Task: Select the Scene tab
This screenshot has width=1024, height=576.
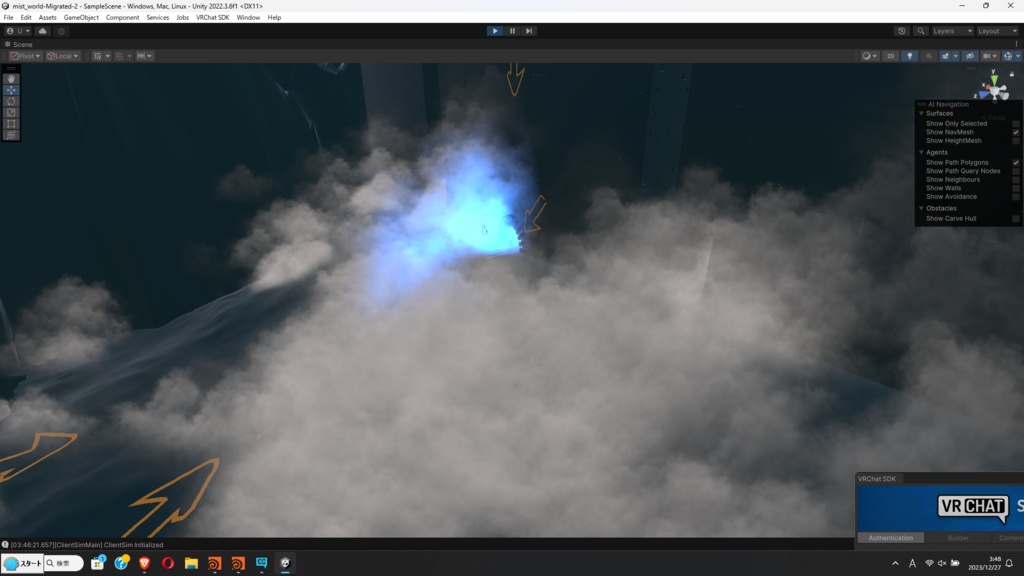Action: point(19,44)
